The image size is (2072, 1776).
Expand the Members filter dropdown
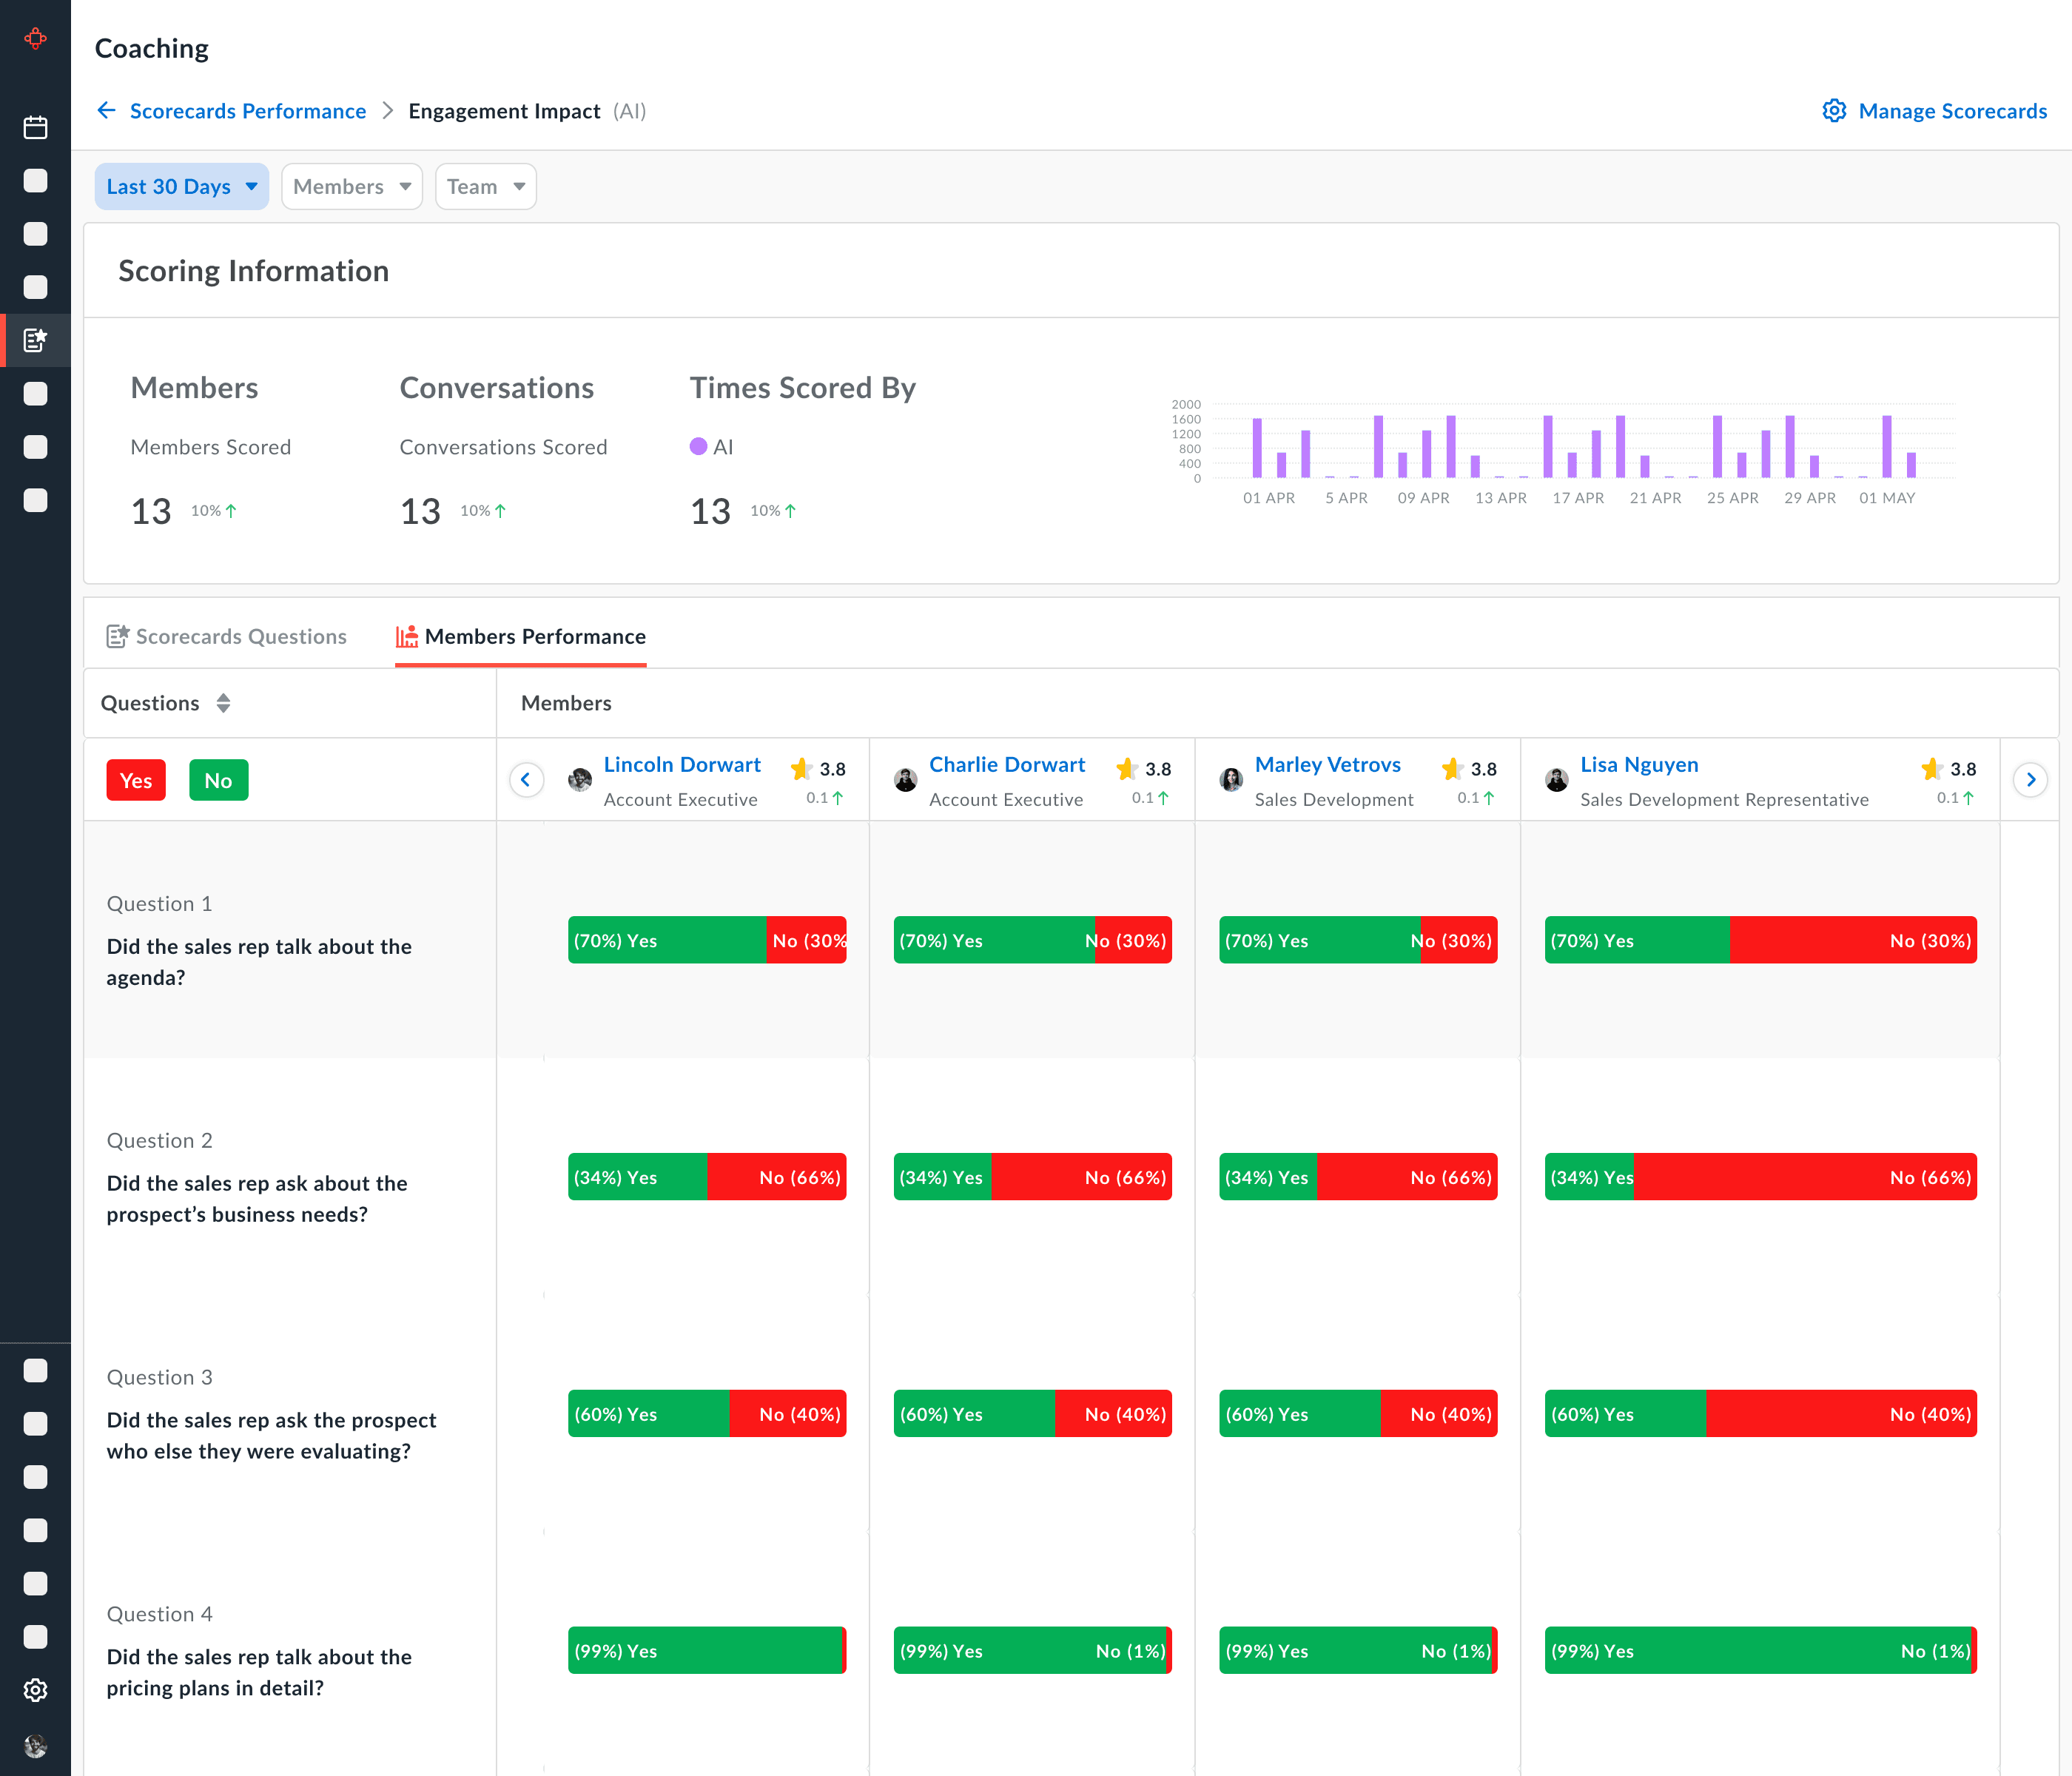click(352, 187)
